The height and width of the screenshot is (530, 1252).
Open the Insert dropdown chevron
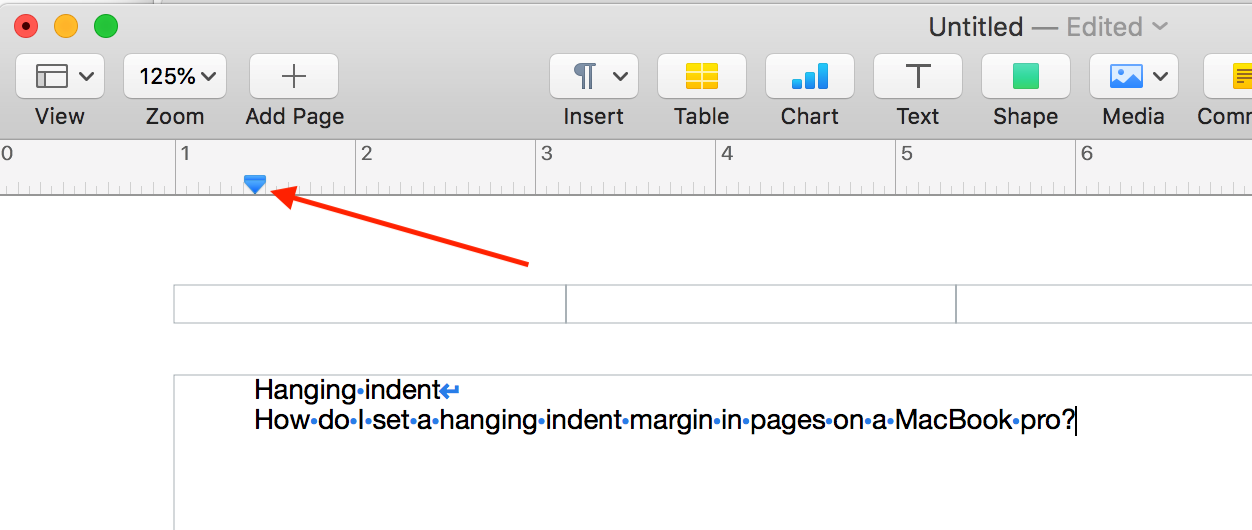(620, 76)
